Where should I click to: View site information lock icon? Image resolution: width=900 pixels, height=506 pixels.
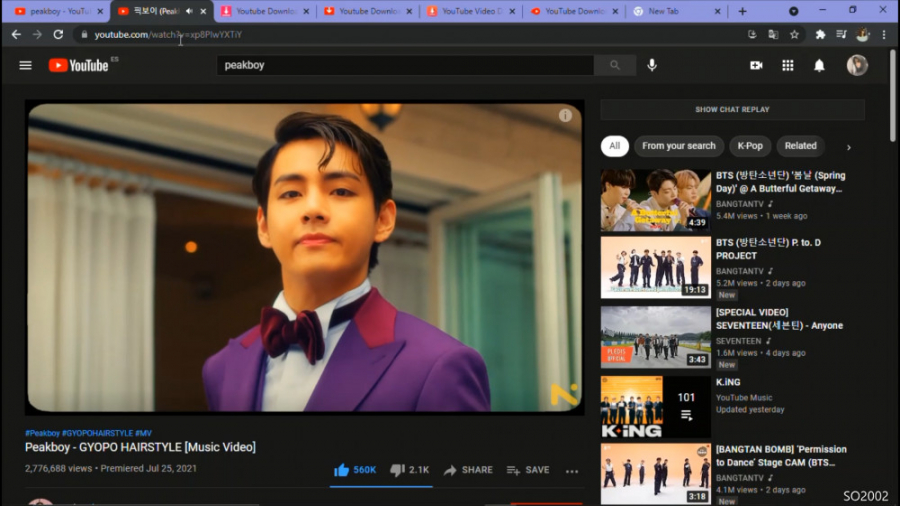point(84,34)
